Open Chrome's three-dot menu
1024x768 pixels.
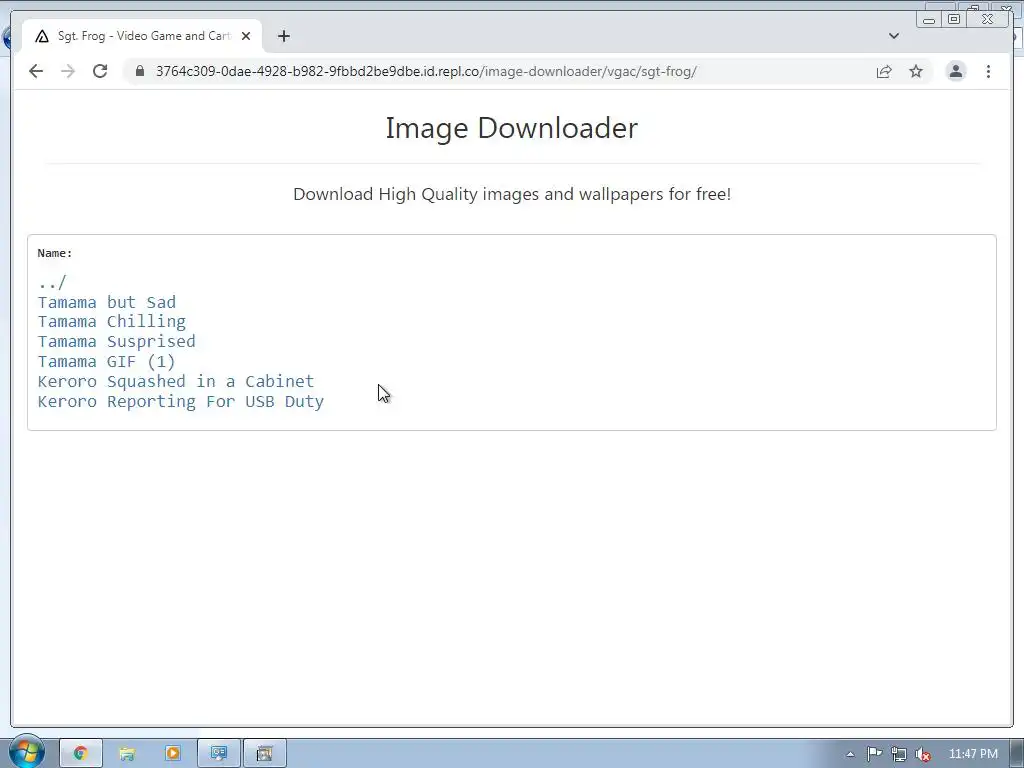(988, 71)
